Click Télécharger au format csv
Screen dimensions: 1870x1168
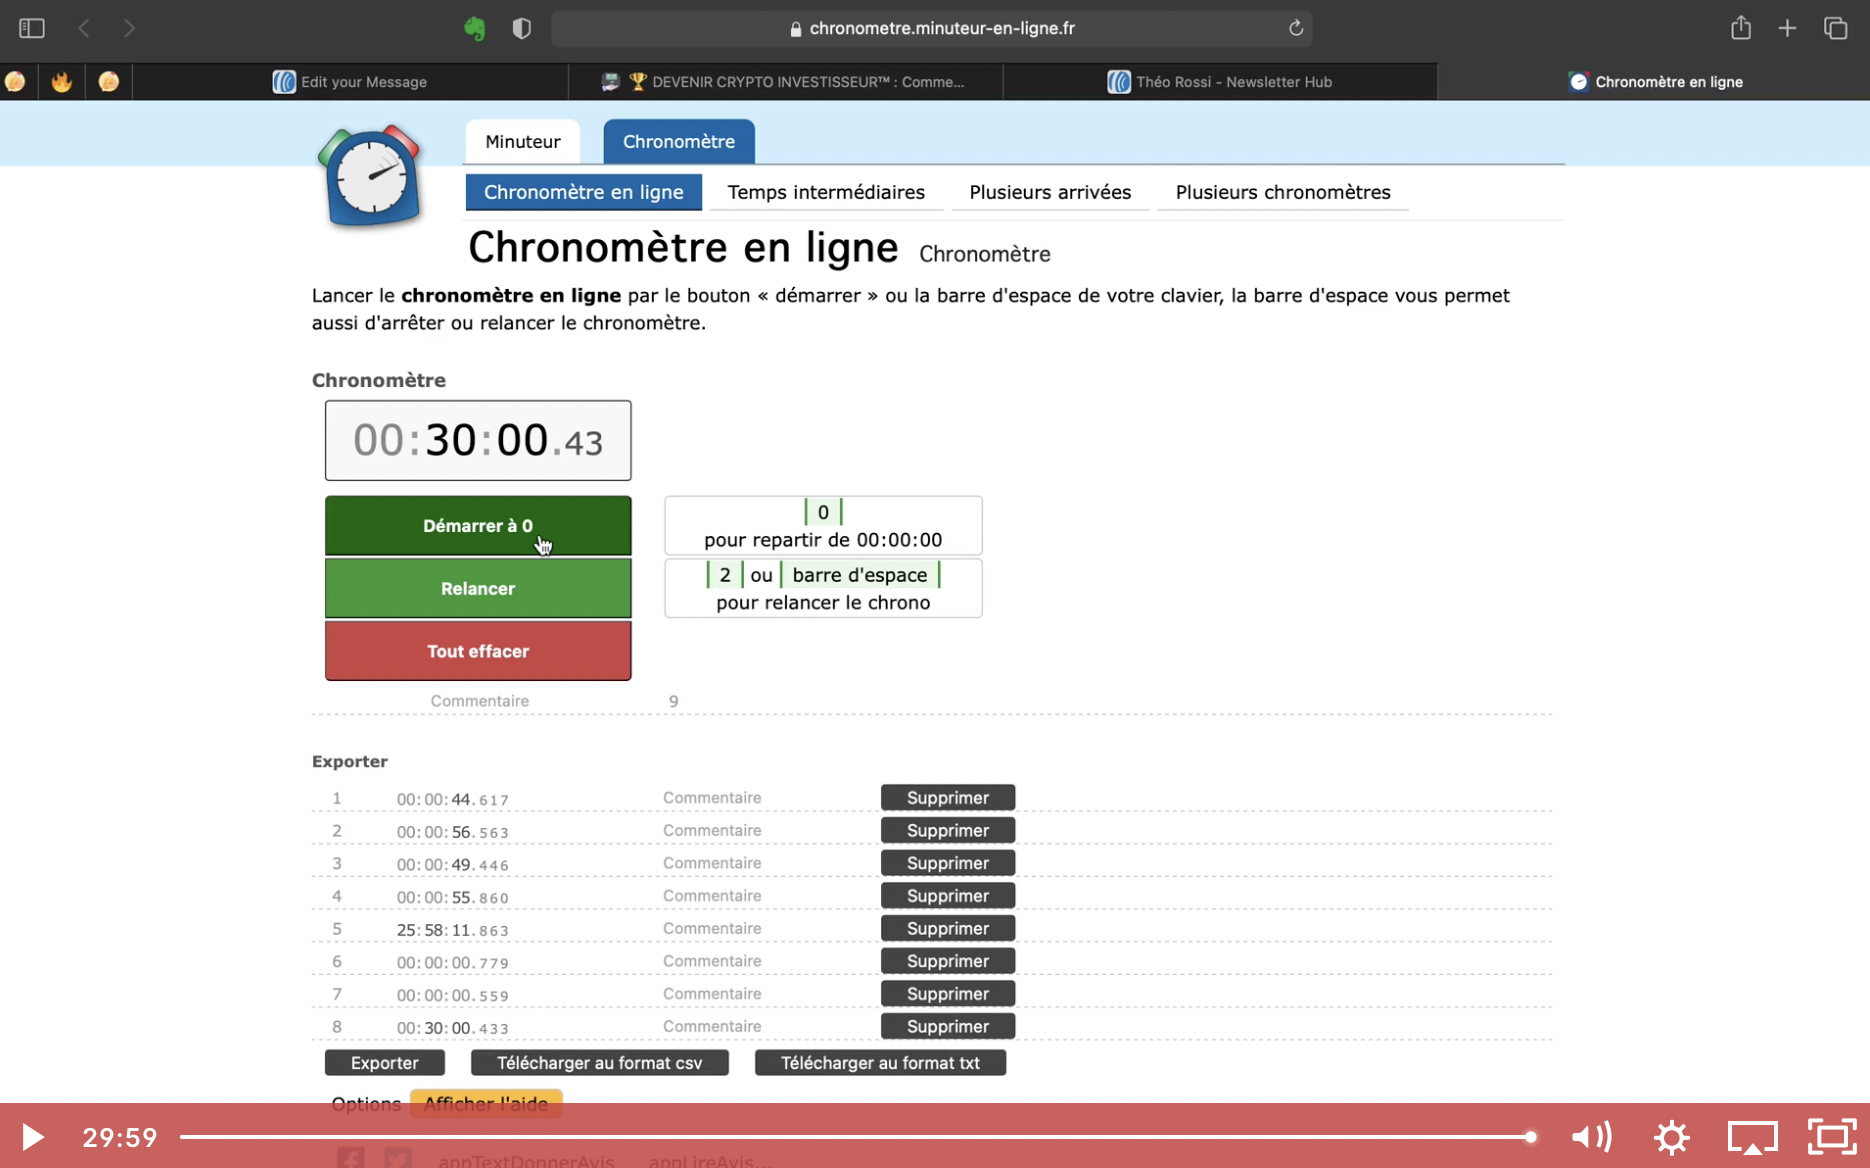(x=599, y=1063)
